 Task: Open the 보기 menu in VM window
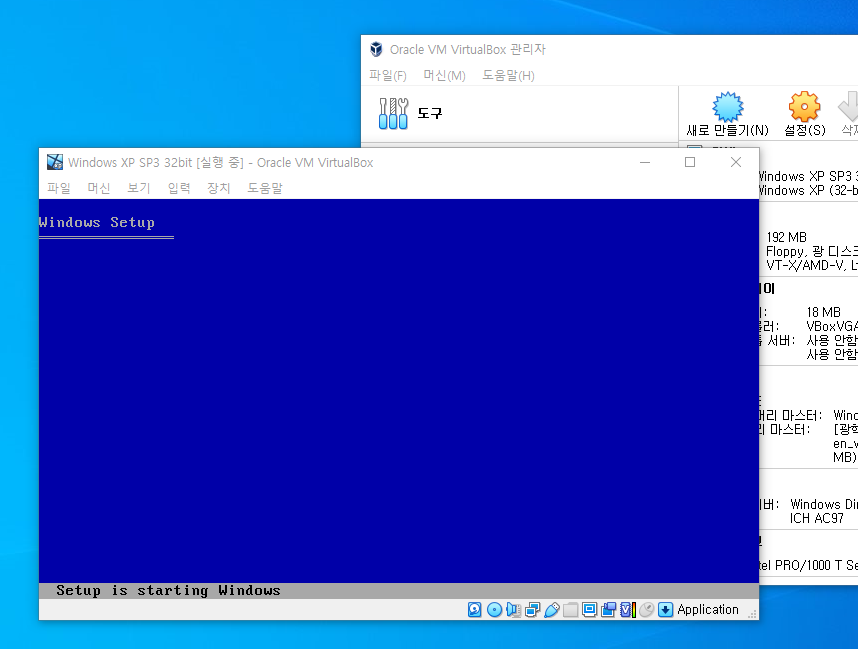pos(139,188)
